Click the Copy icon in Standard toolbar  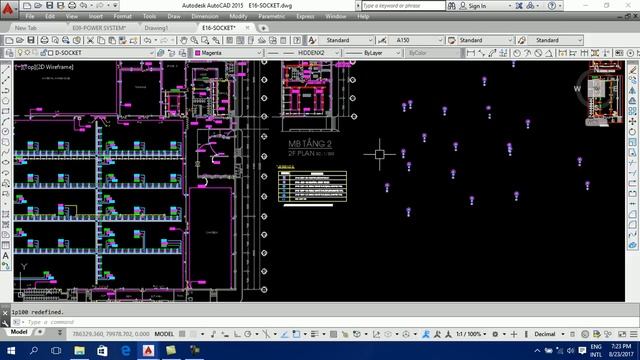click(x=101, y=40)
